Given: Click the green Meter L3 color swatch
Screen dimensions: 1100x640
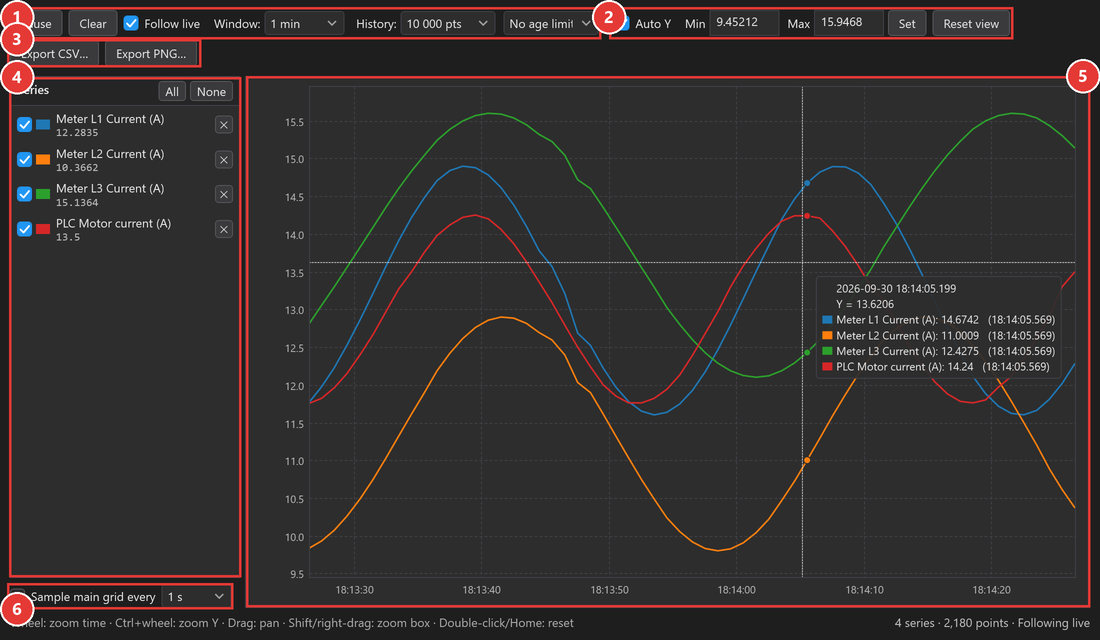Looking at the screenshot, I should click(43, 194).
